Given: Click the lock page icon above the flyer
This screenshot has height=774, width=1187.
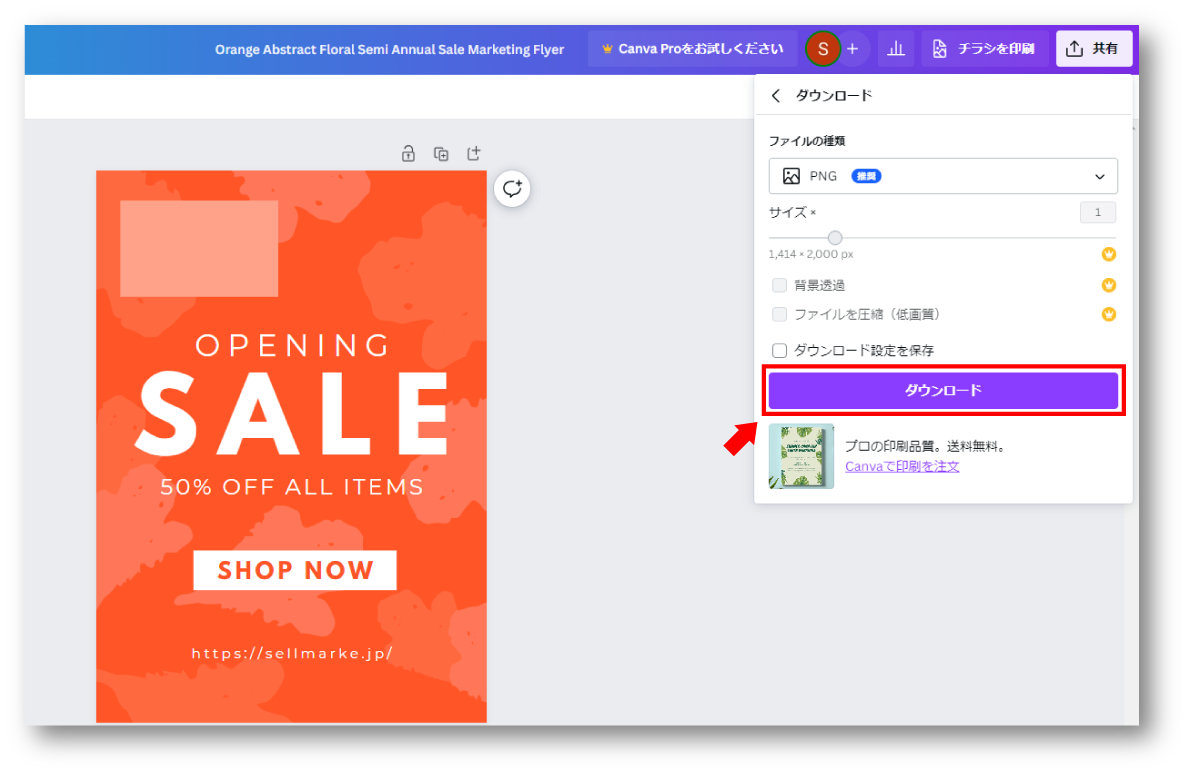Looking at the screenshot, I should [x=408, y=154].
